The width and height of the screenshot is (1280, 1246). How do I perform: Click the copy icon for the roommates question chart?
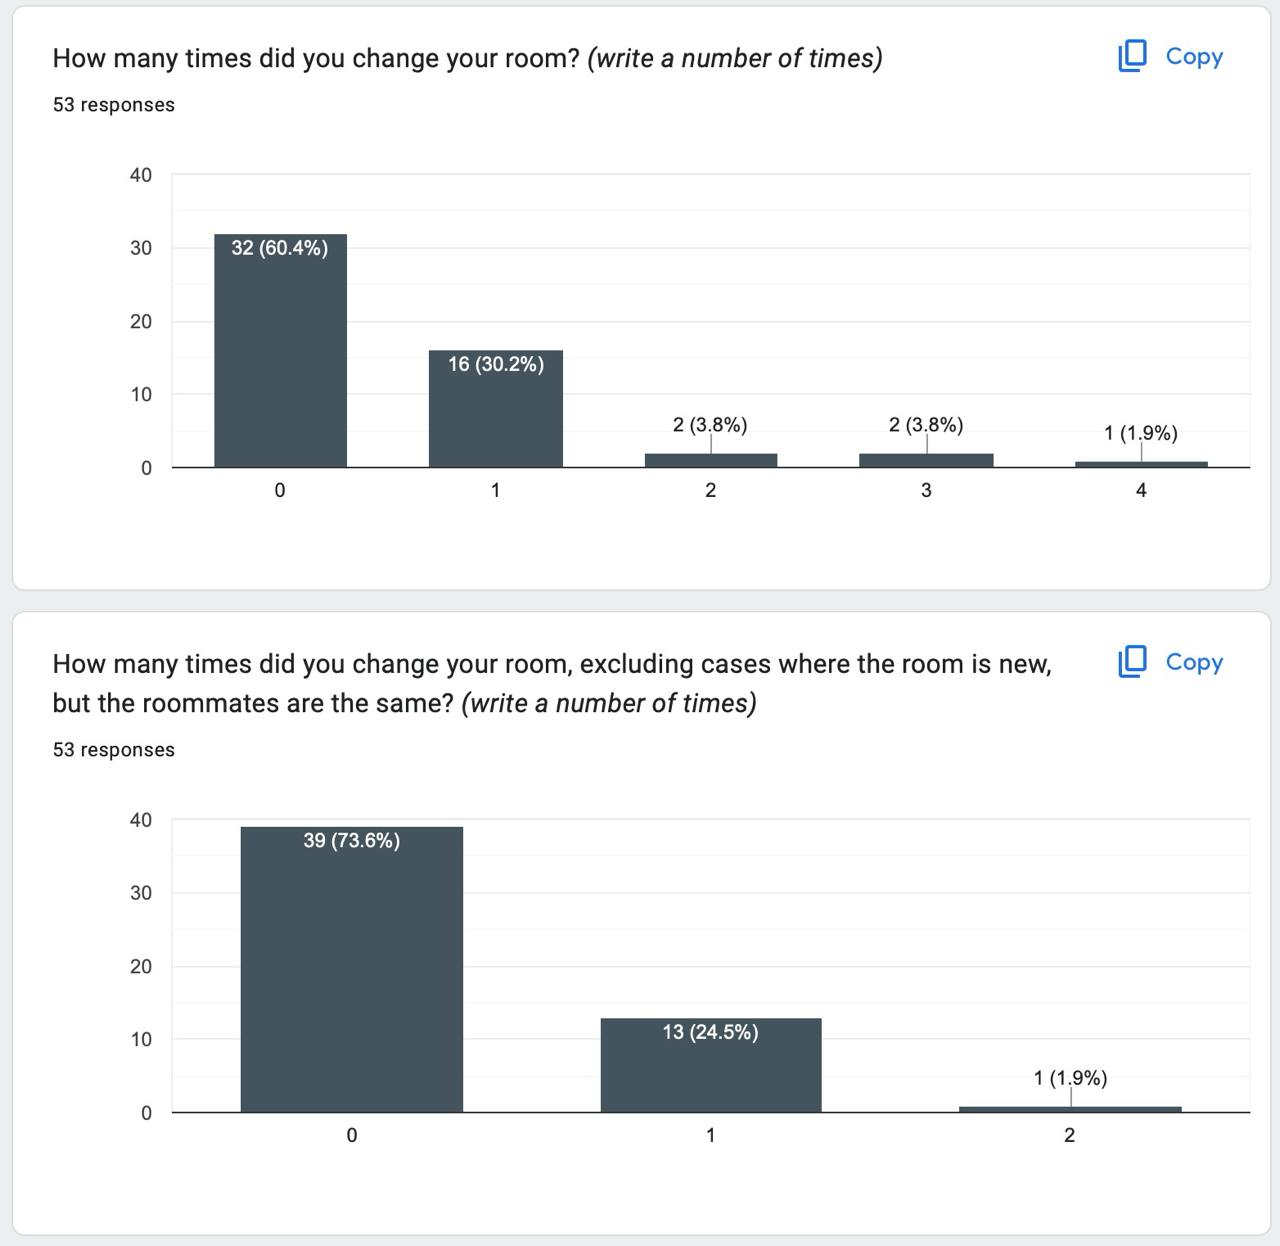coord(1132,661)
